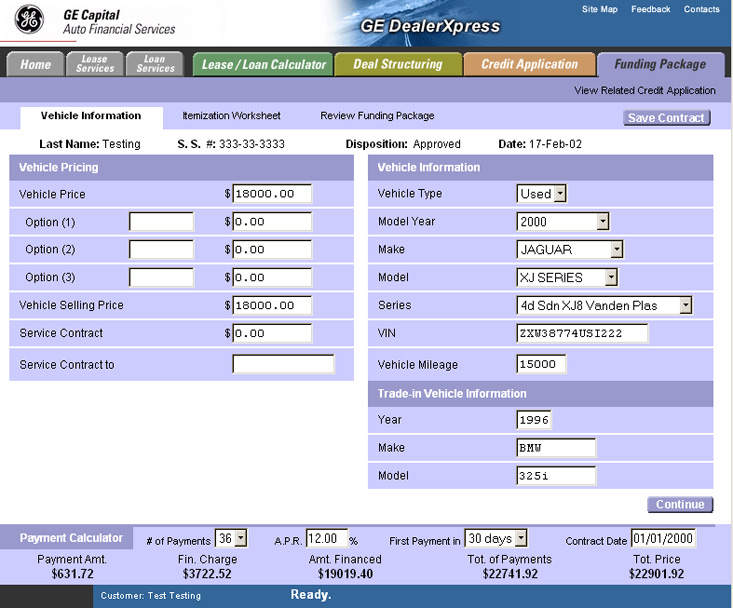Open the Contacts link
Viewport: 733px width, 608px height.
point(701,9)
